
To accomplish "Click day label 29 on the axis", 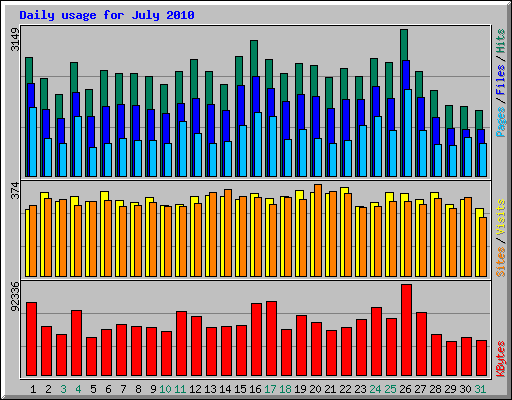I will coord(450,389).
